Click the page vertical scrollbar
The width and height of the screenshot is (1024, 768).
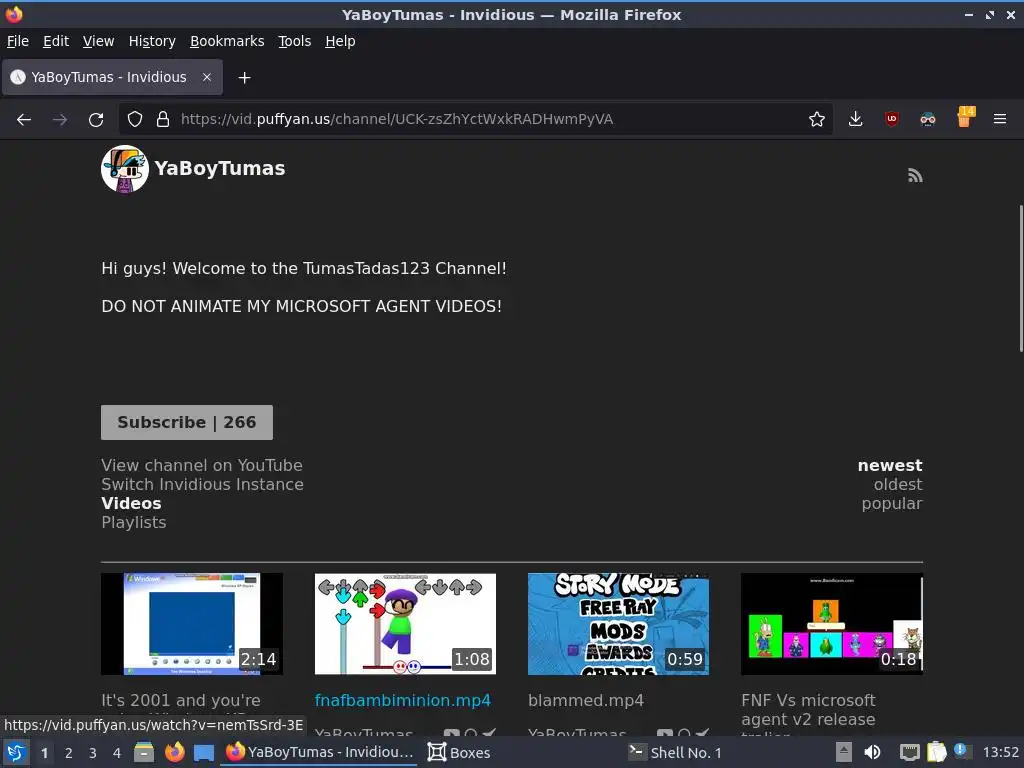tap(1021, 279)
